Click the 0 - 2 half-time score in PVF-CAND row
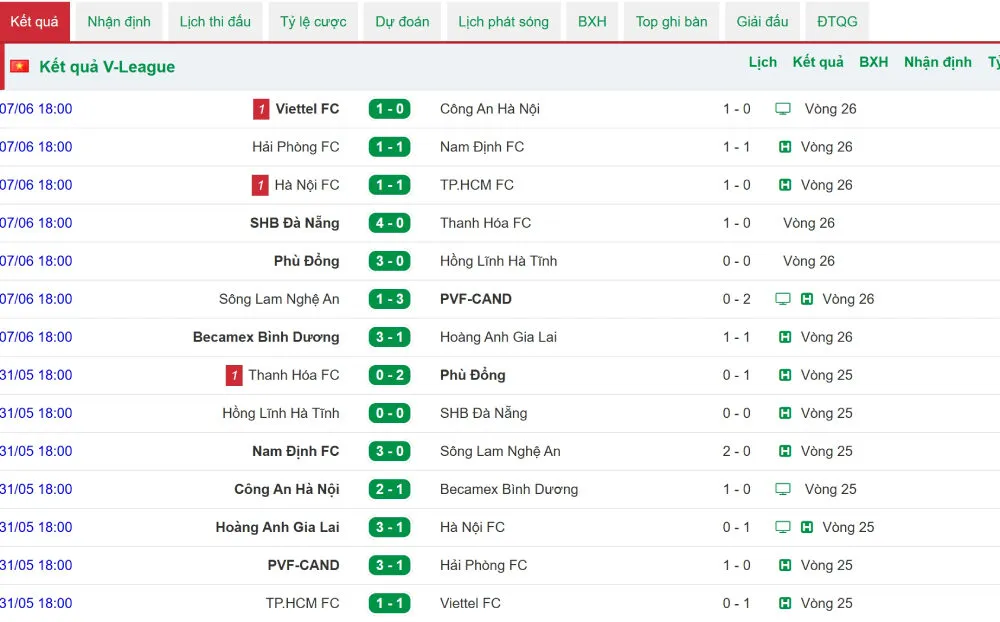This screenshot has width=1000, height=622. point(737,299)
